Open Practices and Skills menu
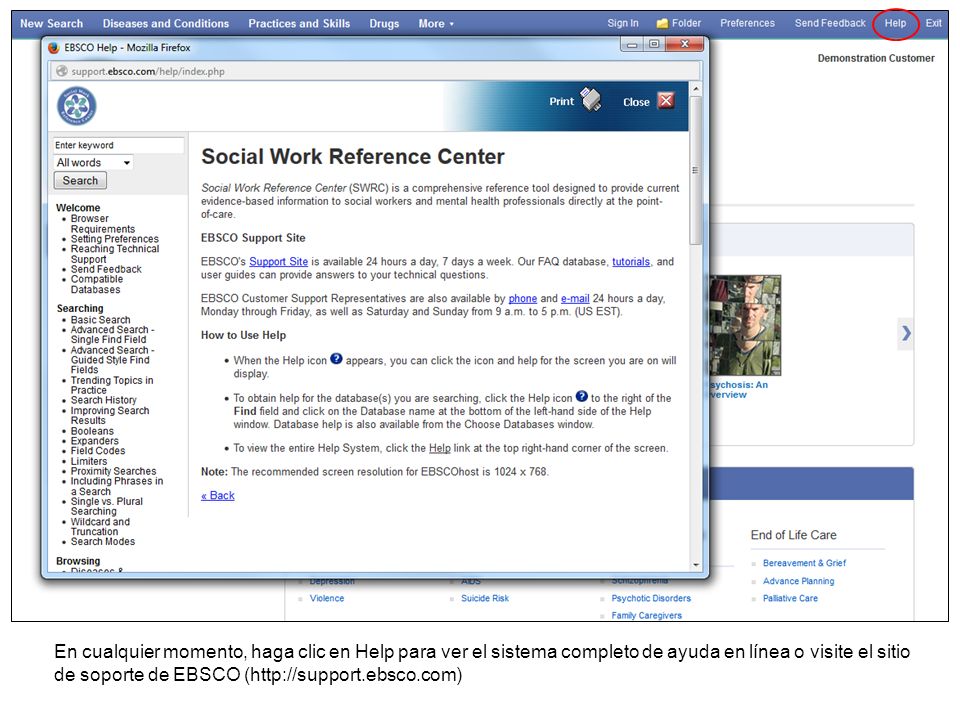This screenshot has width=960, height=720. 299,24
